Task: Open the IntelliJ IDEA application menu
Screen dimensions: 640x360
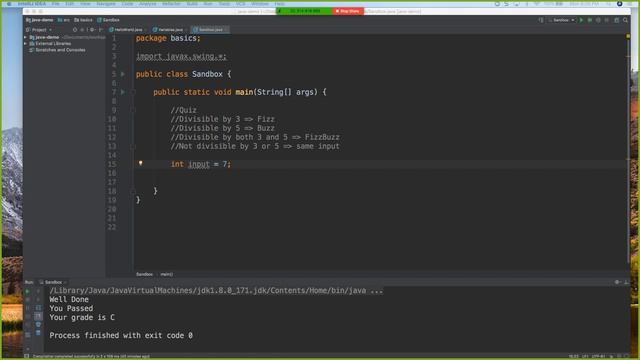Action: 32,4
